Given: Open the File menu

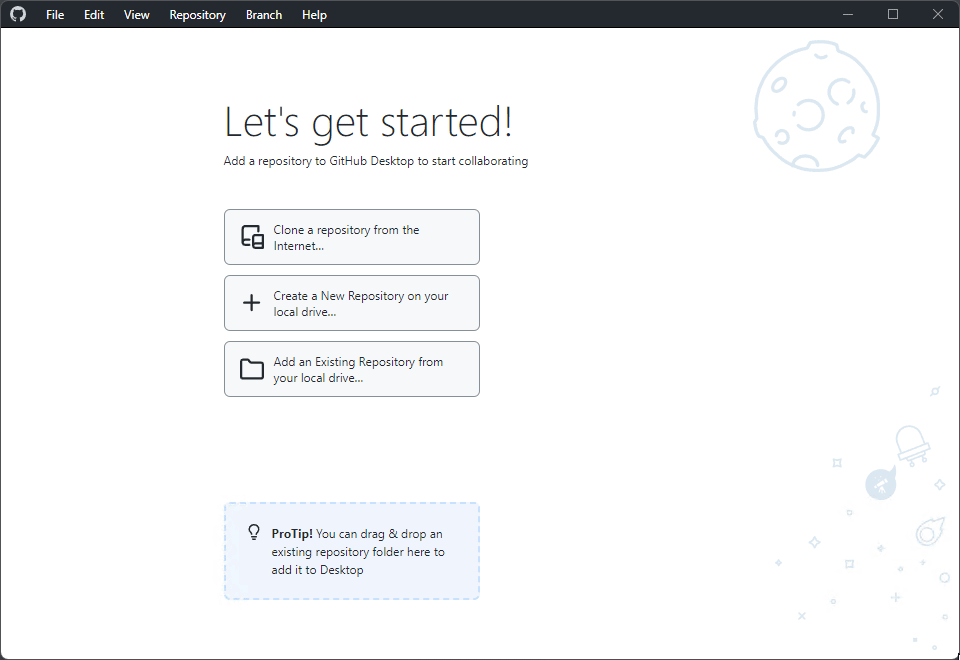Looking at the screenshot, I should (x=55, y=14).
